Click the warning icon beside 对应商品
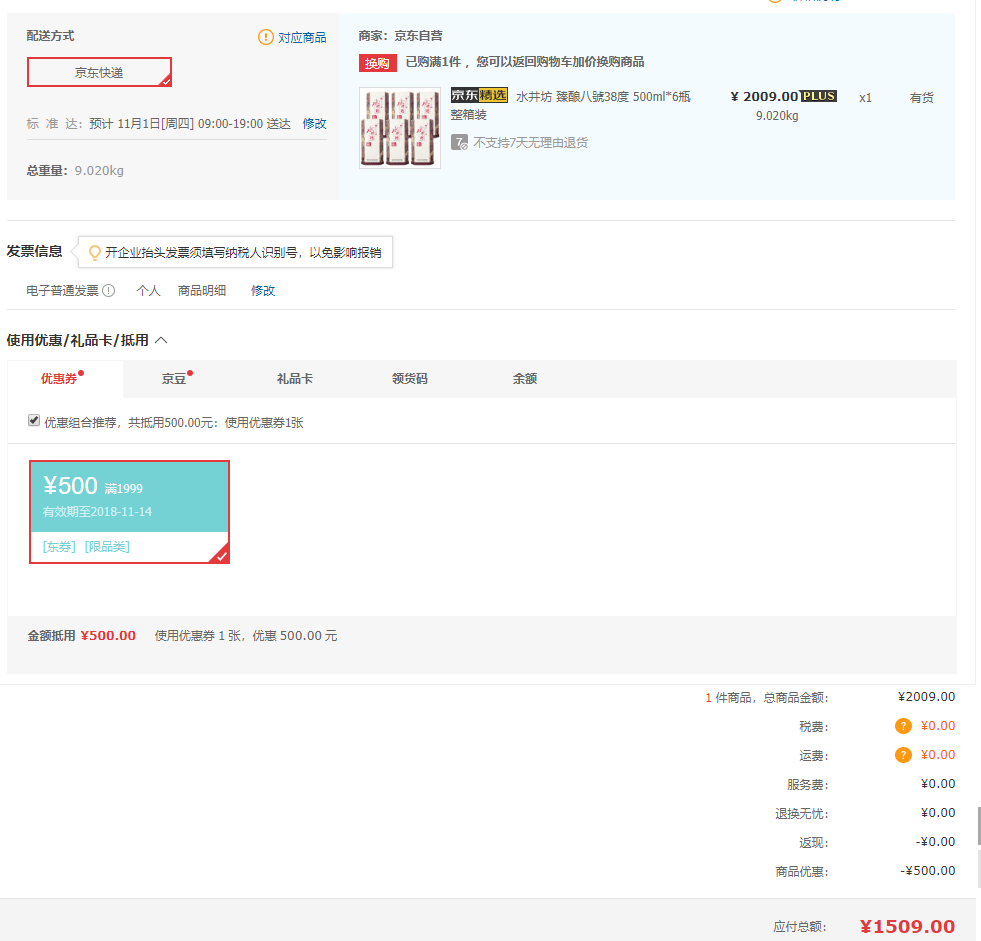 266,37
